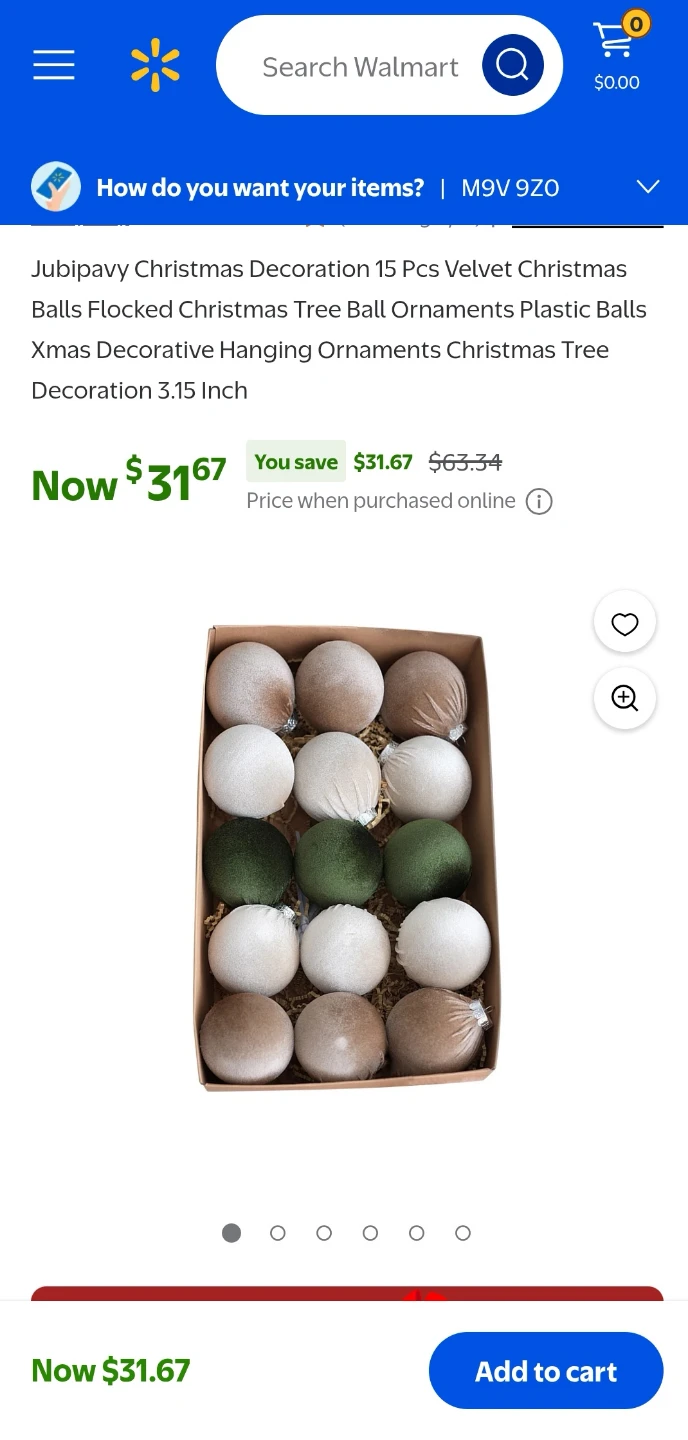This screenshot has width=688, height=1440.
Task: Open the shopping cart
Action: point(618,57)
